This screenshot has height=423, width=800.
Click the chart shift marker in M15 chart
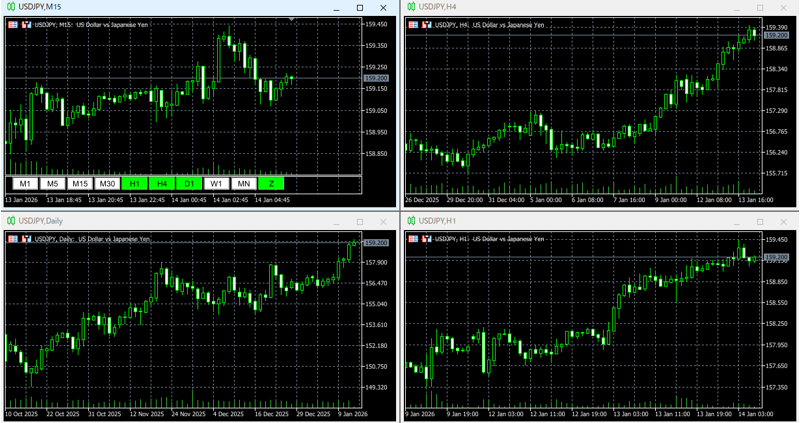291,20
